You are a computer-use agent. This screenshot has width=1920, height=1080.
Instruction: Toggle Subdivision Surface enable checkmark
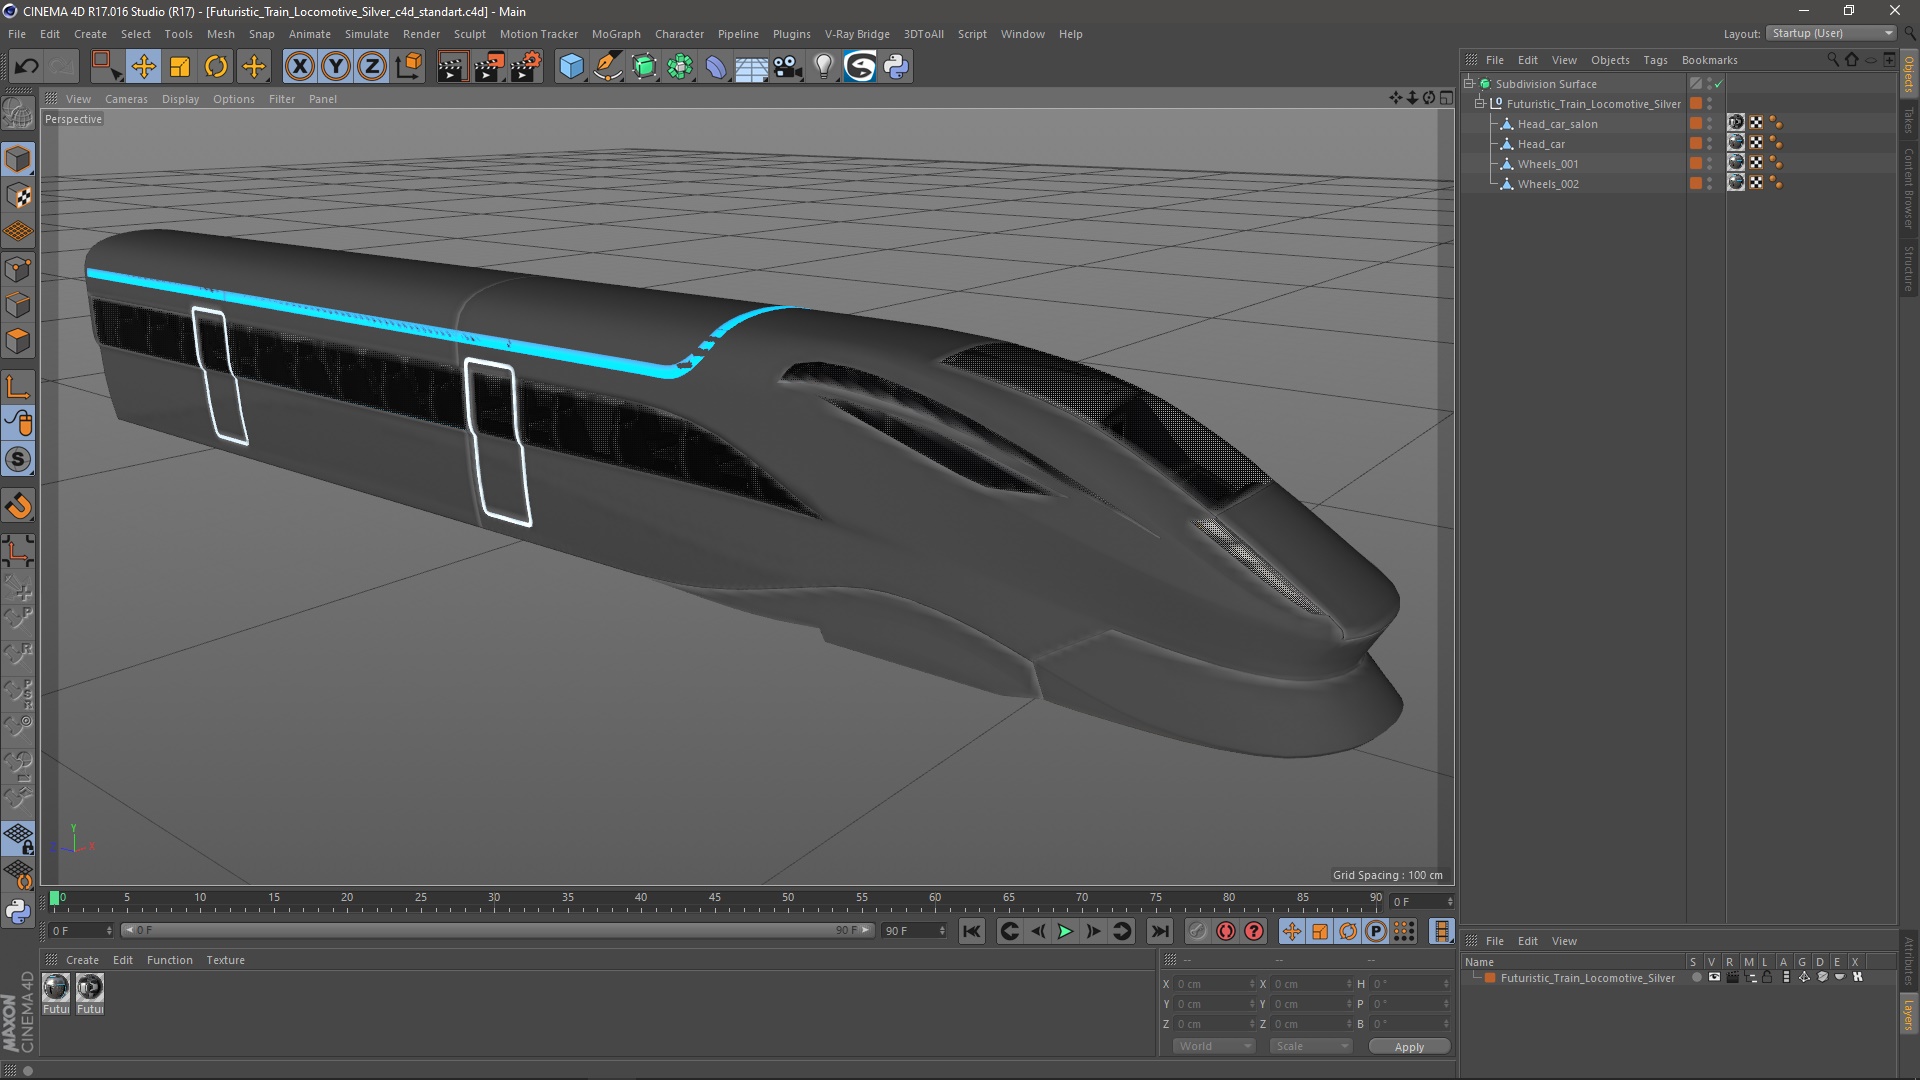1718,84
